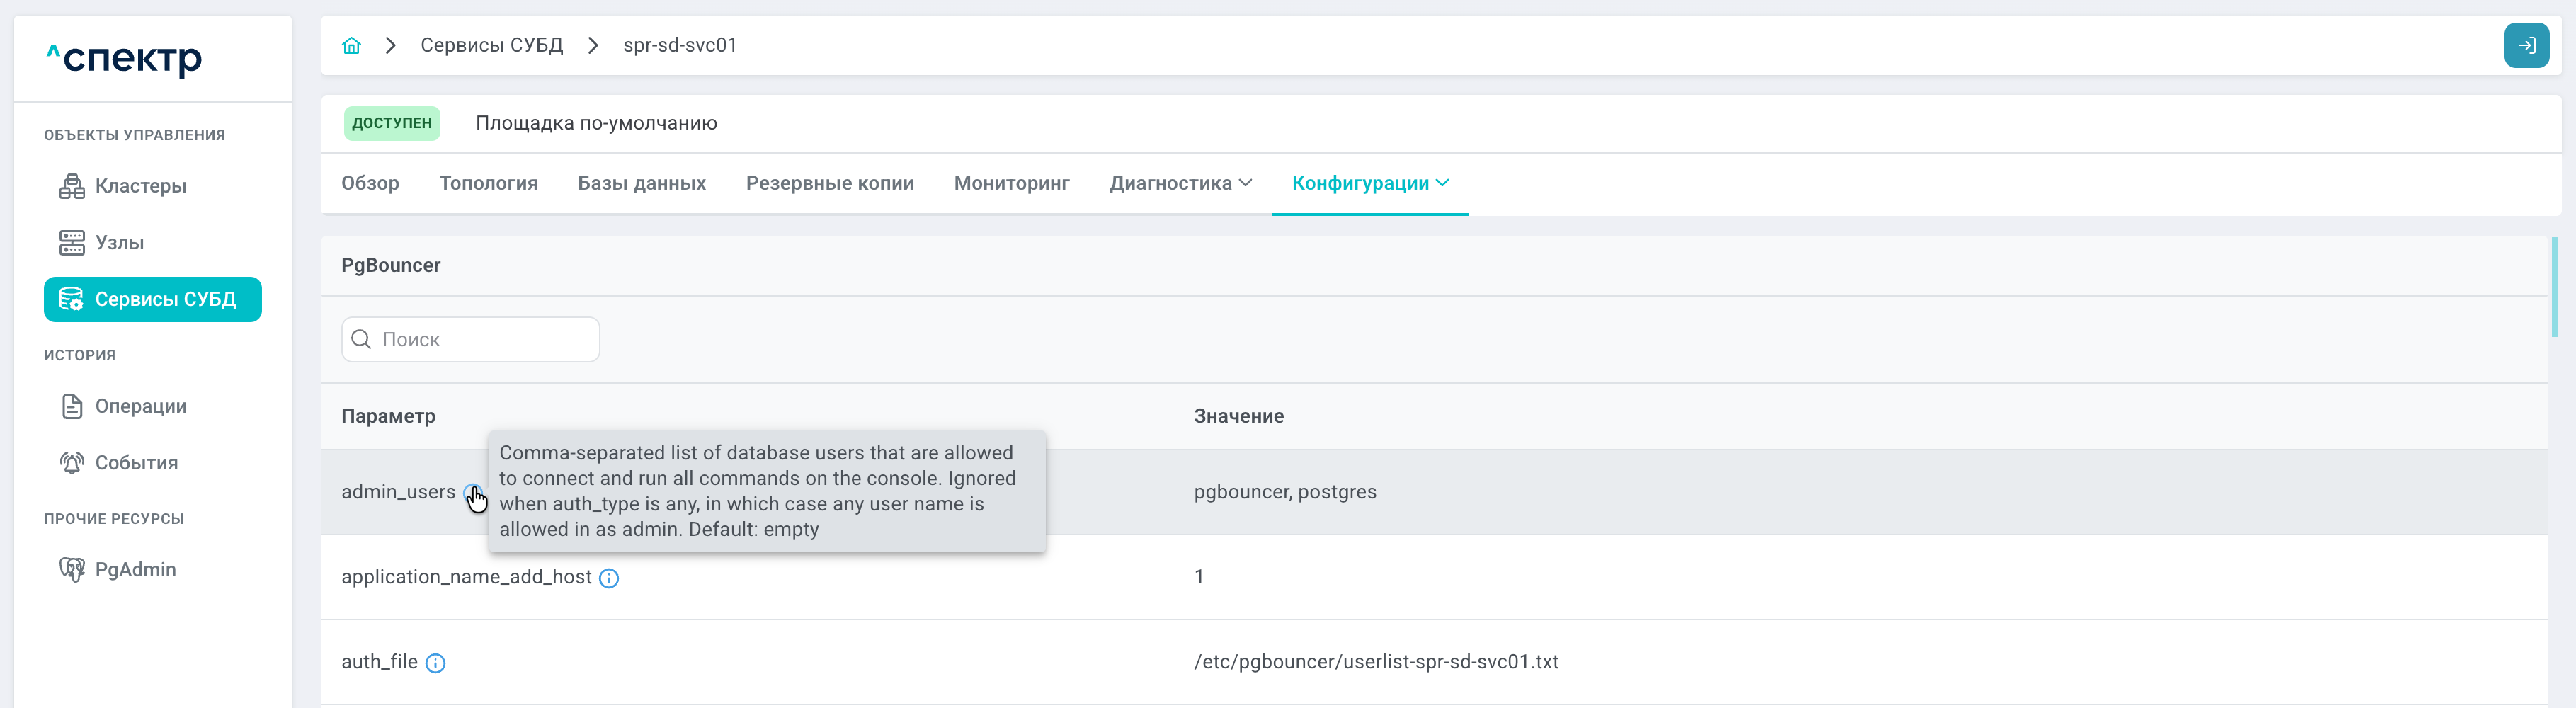Click the vertical scrollbar on the right
2576x708 pixels.
(2554, 287)
